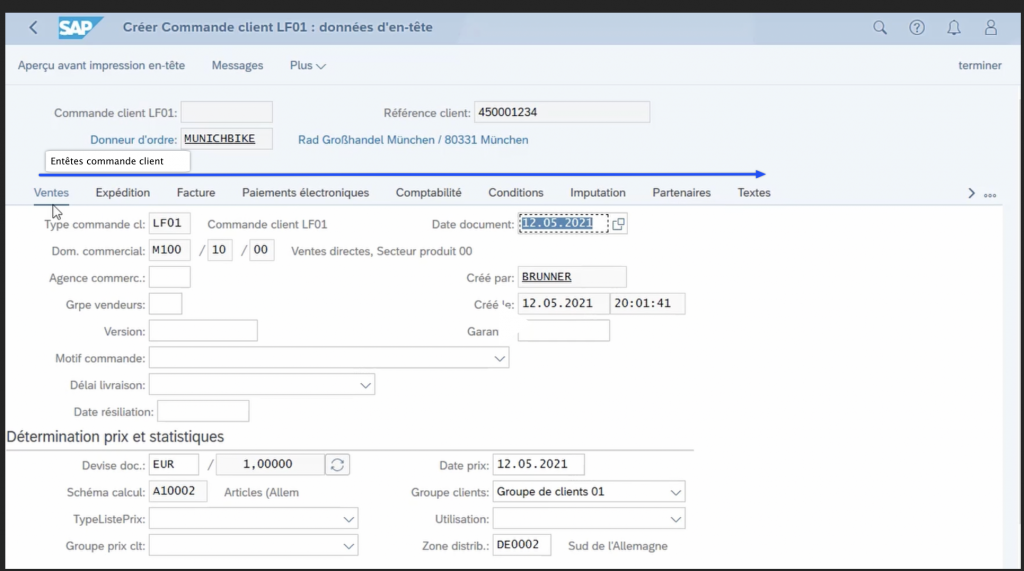Click the back arrow in header
The height and width of the screenshot is (571, 1024).
point(33,28)
